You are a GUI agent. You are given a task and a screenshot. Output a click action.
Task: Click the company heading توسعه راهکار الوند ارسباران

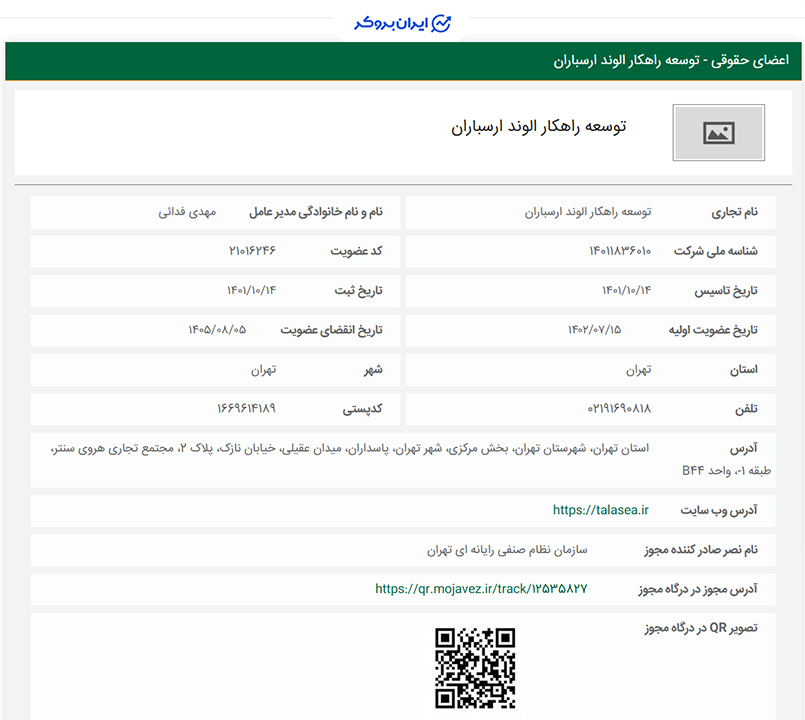point(539,127)
